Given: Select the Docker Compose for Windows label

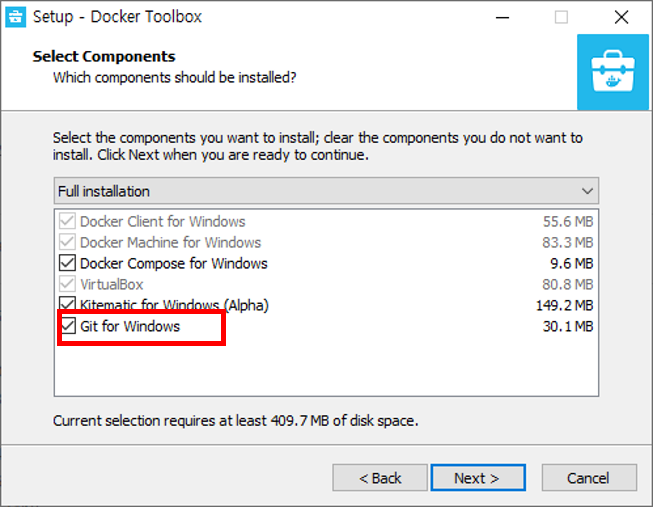Looking at the screenshot, I should (x=174, y=263).
